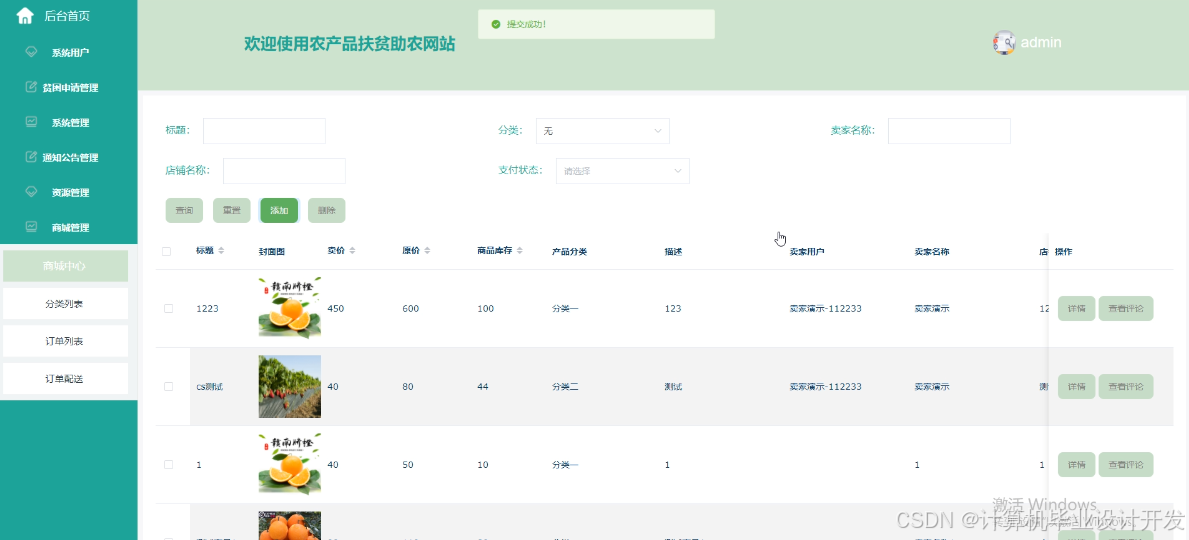Image resolution: width=1189 pixels, height=540 pixels.
Task: Click the 分类二 category cell
Action: (x=565, y=387)
